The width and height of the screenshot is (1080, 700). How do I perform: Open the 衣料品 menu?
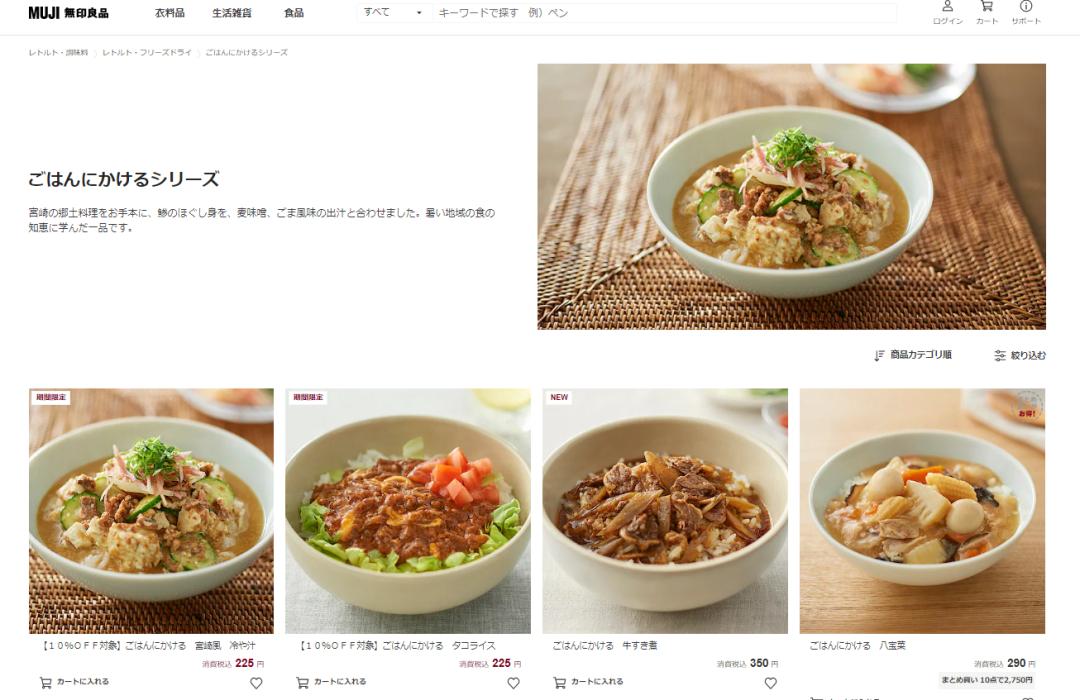pyautogui.click(x=169, y=13)
